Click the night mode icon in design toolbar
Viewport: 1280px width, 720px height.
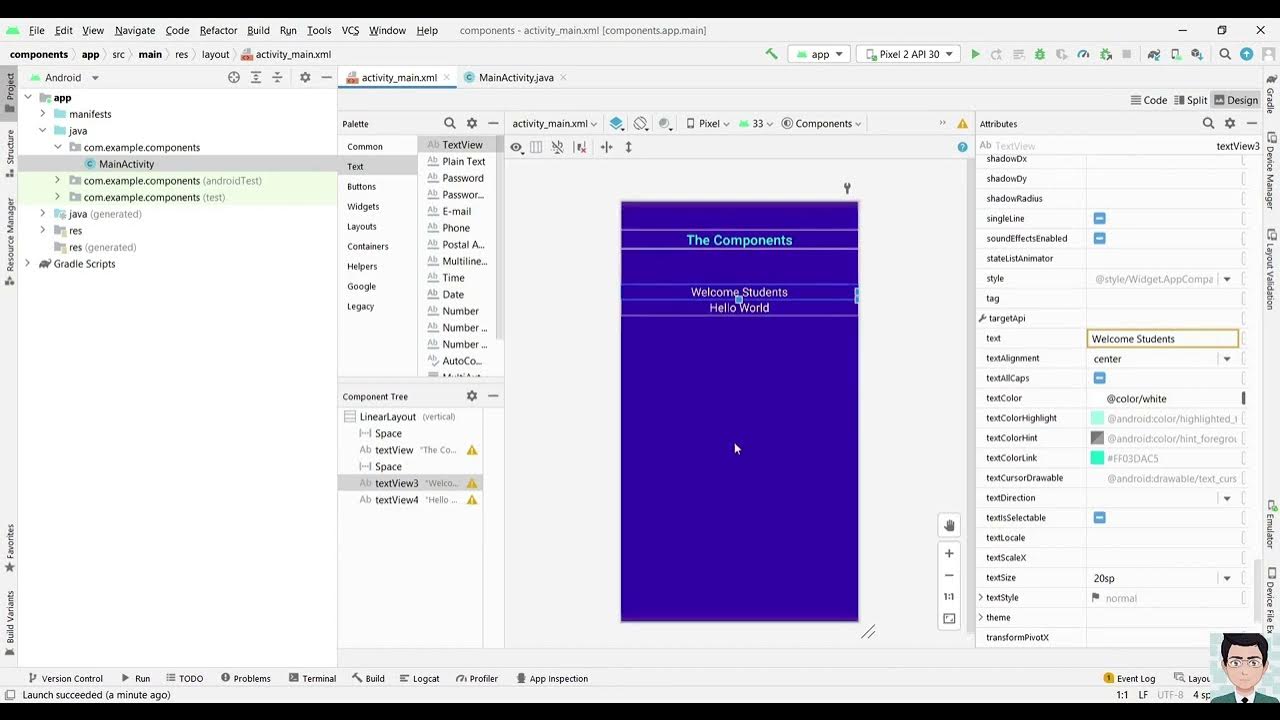tap(665, 123)
